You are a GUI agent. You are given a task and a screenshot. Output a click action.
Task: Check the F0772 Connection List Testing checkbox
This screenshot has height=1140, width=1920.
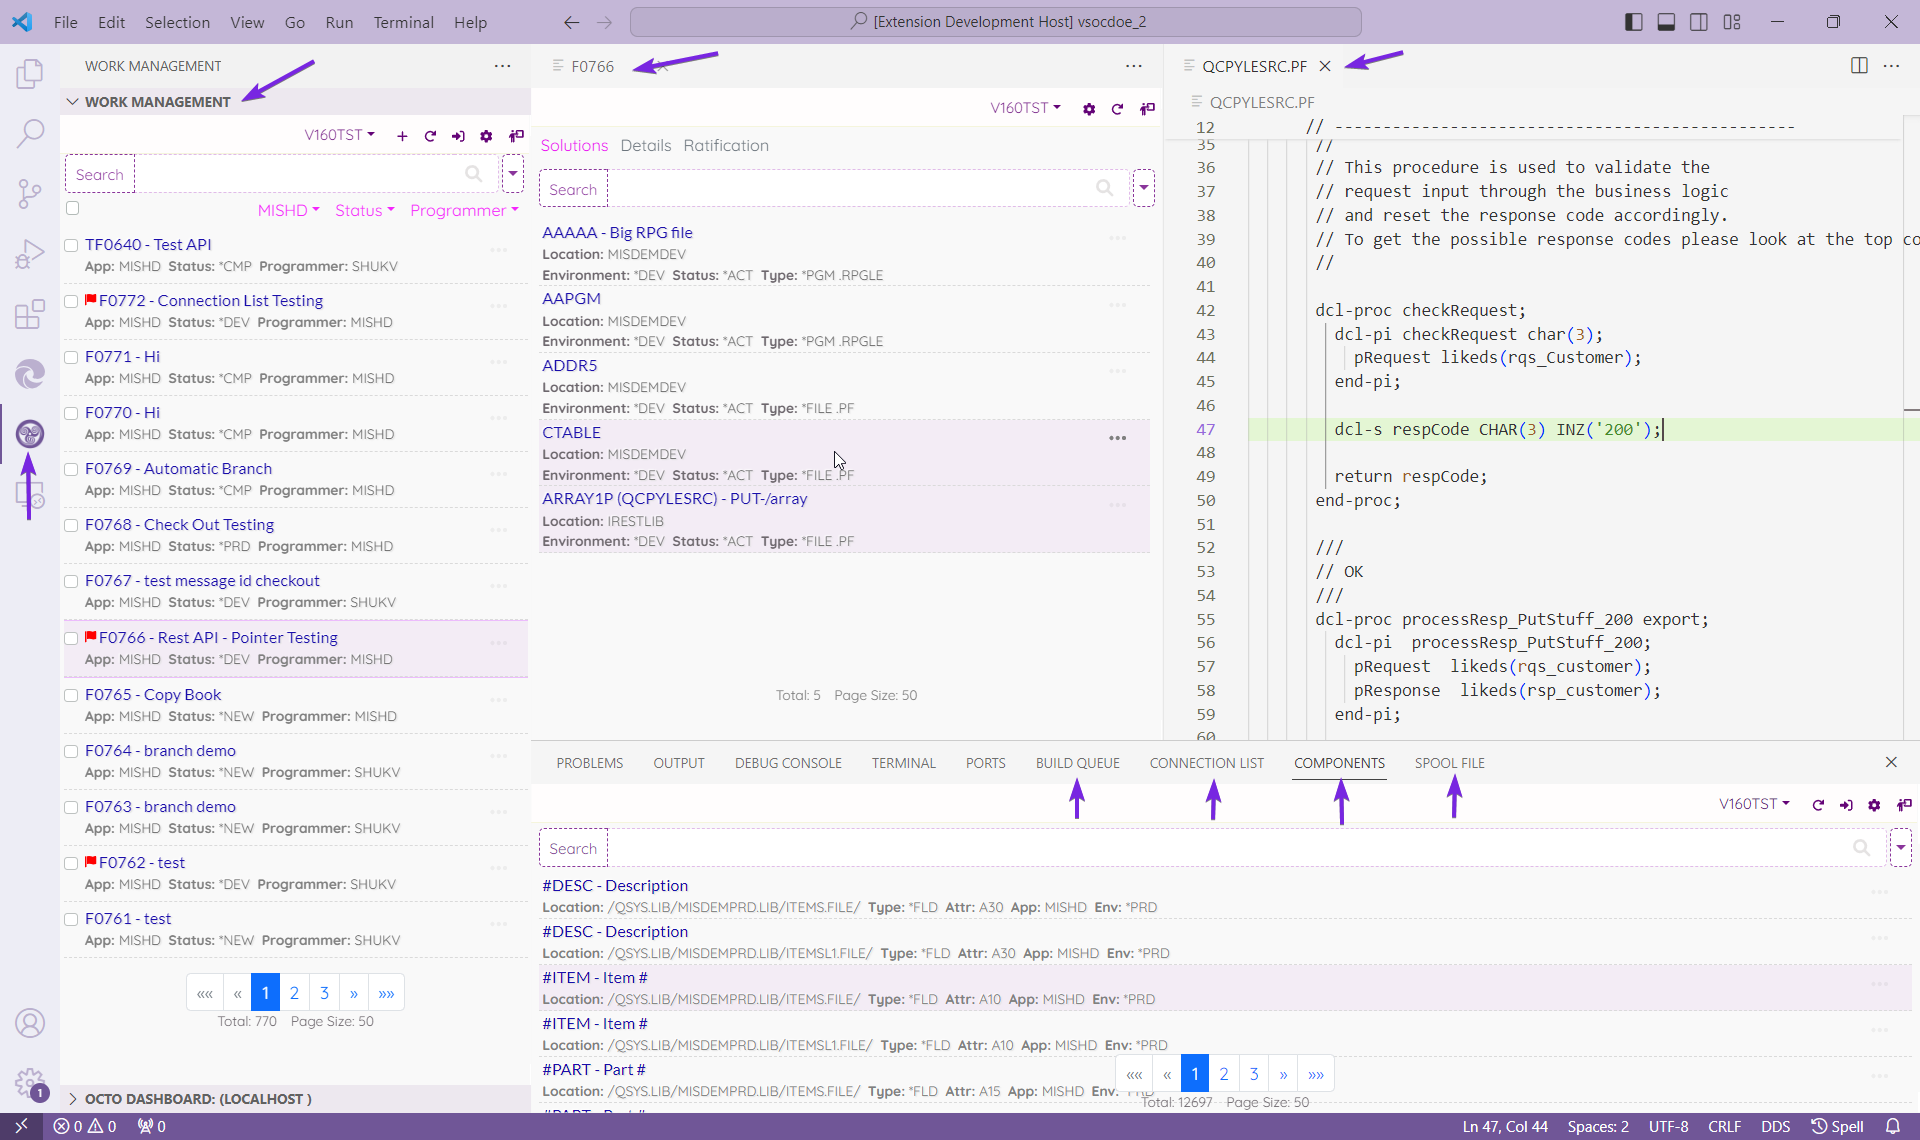click(x=71, y=301)
